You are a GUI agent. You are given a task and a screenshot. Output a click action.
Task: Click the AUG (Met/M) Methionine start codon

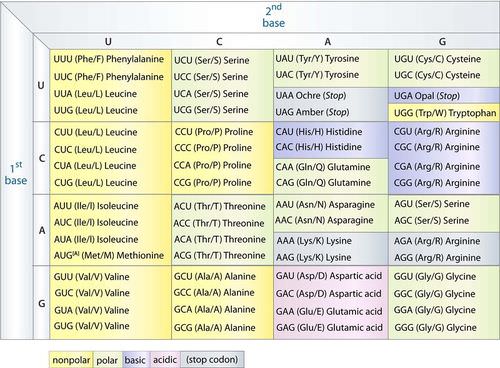[x=109, y=255]
